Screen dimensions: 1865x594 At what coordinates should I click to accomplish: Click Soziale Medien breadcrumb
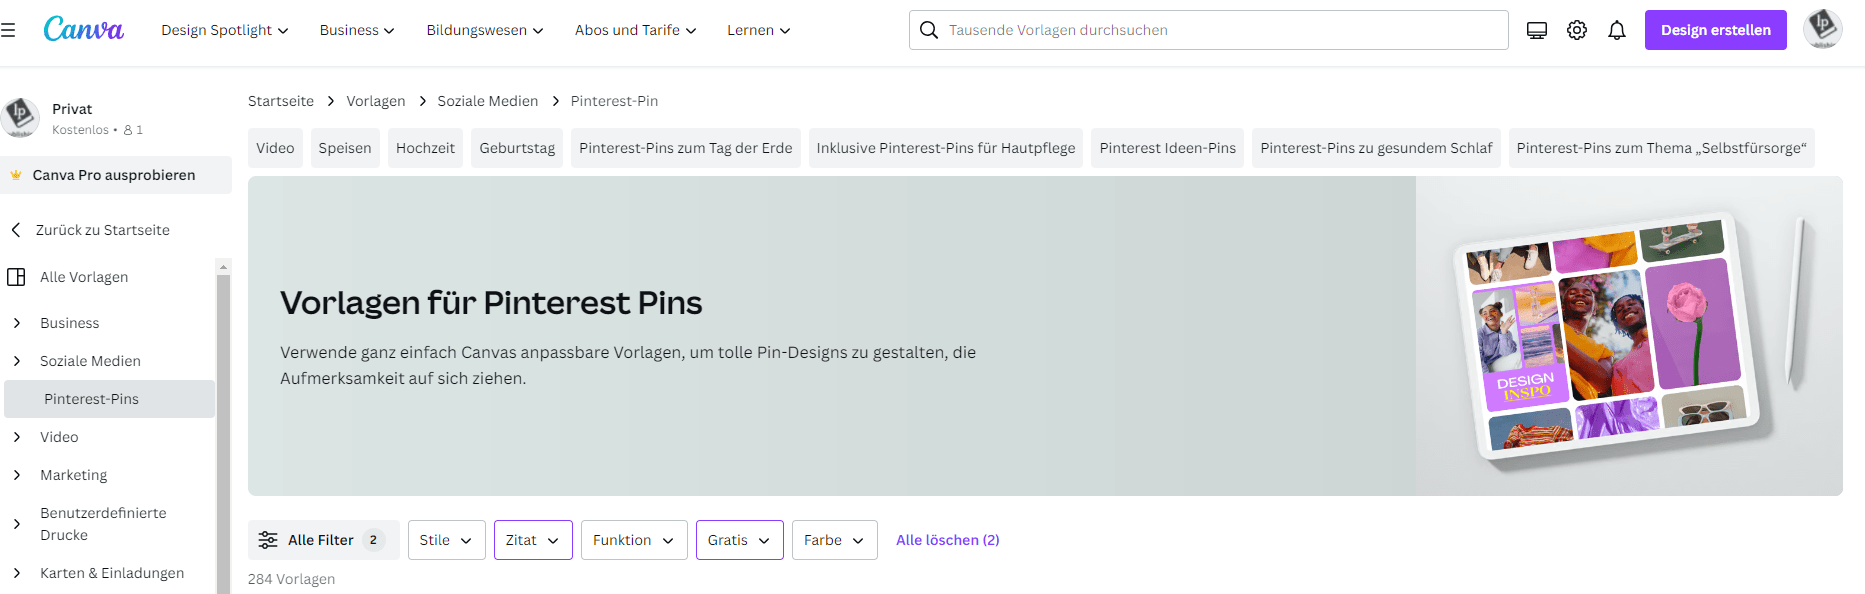tap(488, 101)
